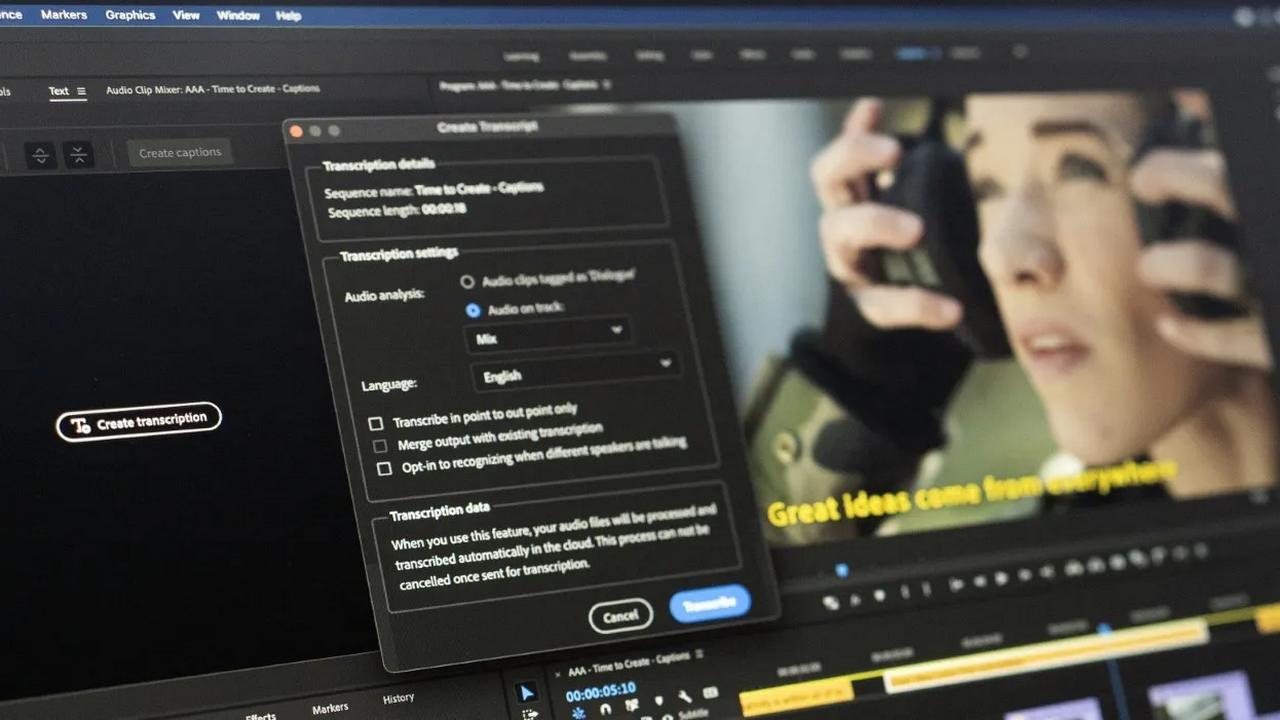Screen dimensions: 1280x720
Task: Open the English language dropdown
Action: [x=575, y=371]
